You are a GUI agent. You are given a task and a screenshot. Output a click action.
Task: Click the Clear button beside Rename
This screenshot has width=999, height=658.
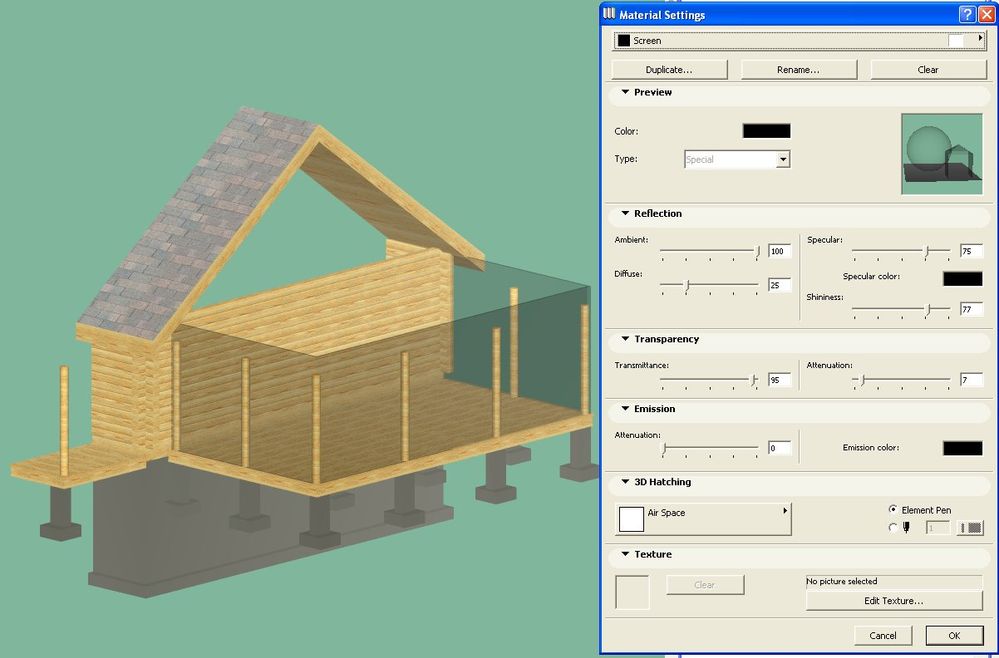click(x=928, y=69)
